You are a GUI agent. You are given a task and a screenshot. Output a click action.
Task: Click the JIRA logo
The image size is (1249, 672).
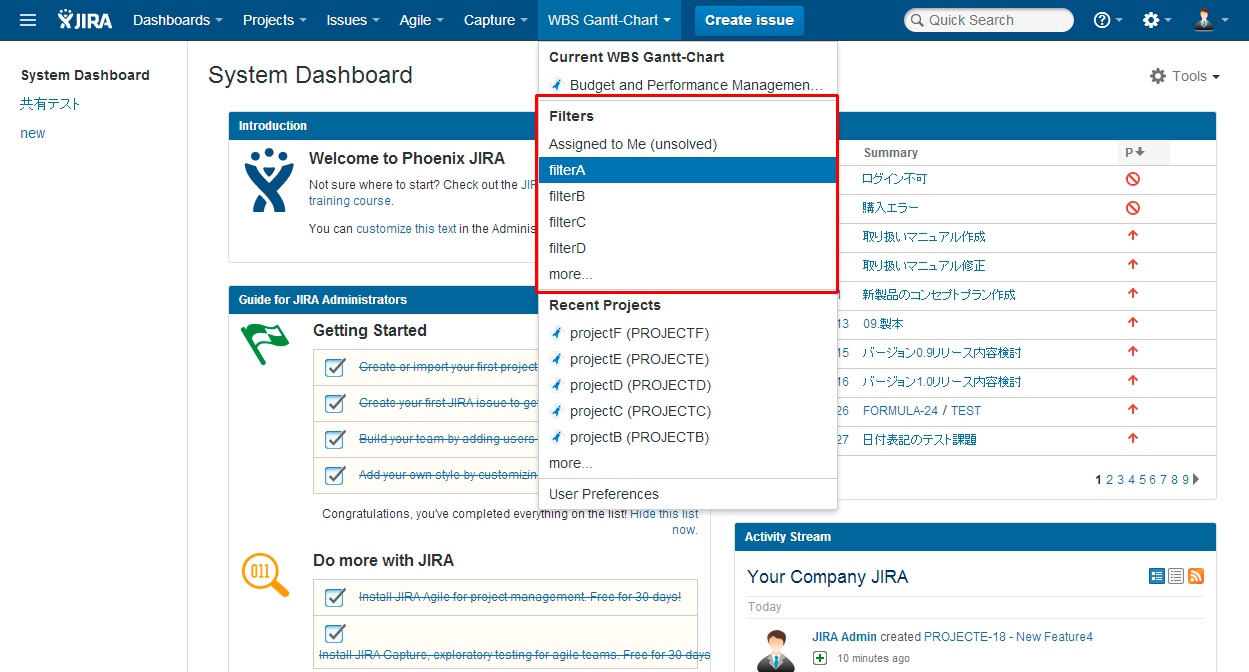(85, 20)
